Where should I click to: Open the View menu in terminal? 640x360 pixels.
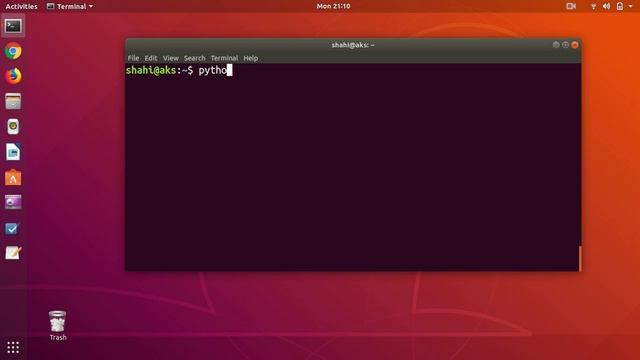click(x=171, y=58)
